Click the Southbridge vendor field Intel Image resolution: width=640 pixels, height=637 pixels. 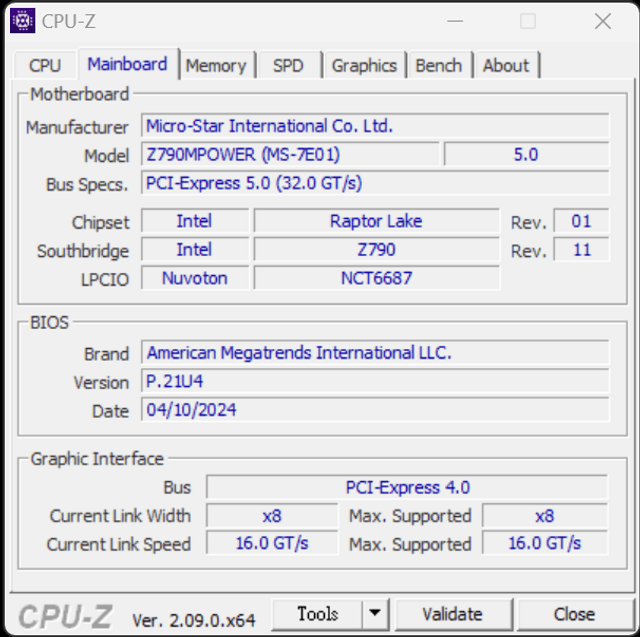tap(195, 250)
